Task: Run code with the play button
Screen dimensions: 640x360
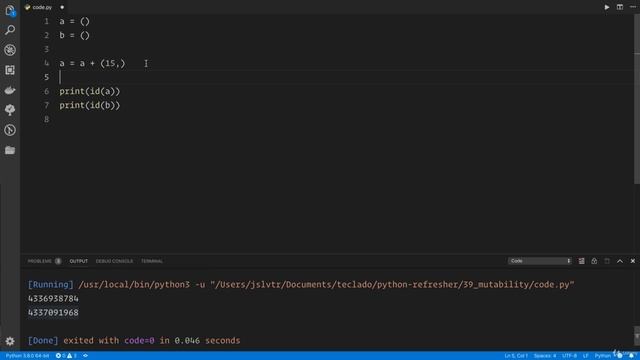Action: [607, 7]
